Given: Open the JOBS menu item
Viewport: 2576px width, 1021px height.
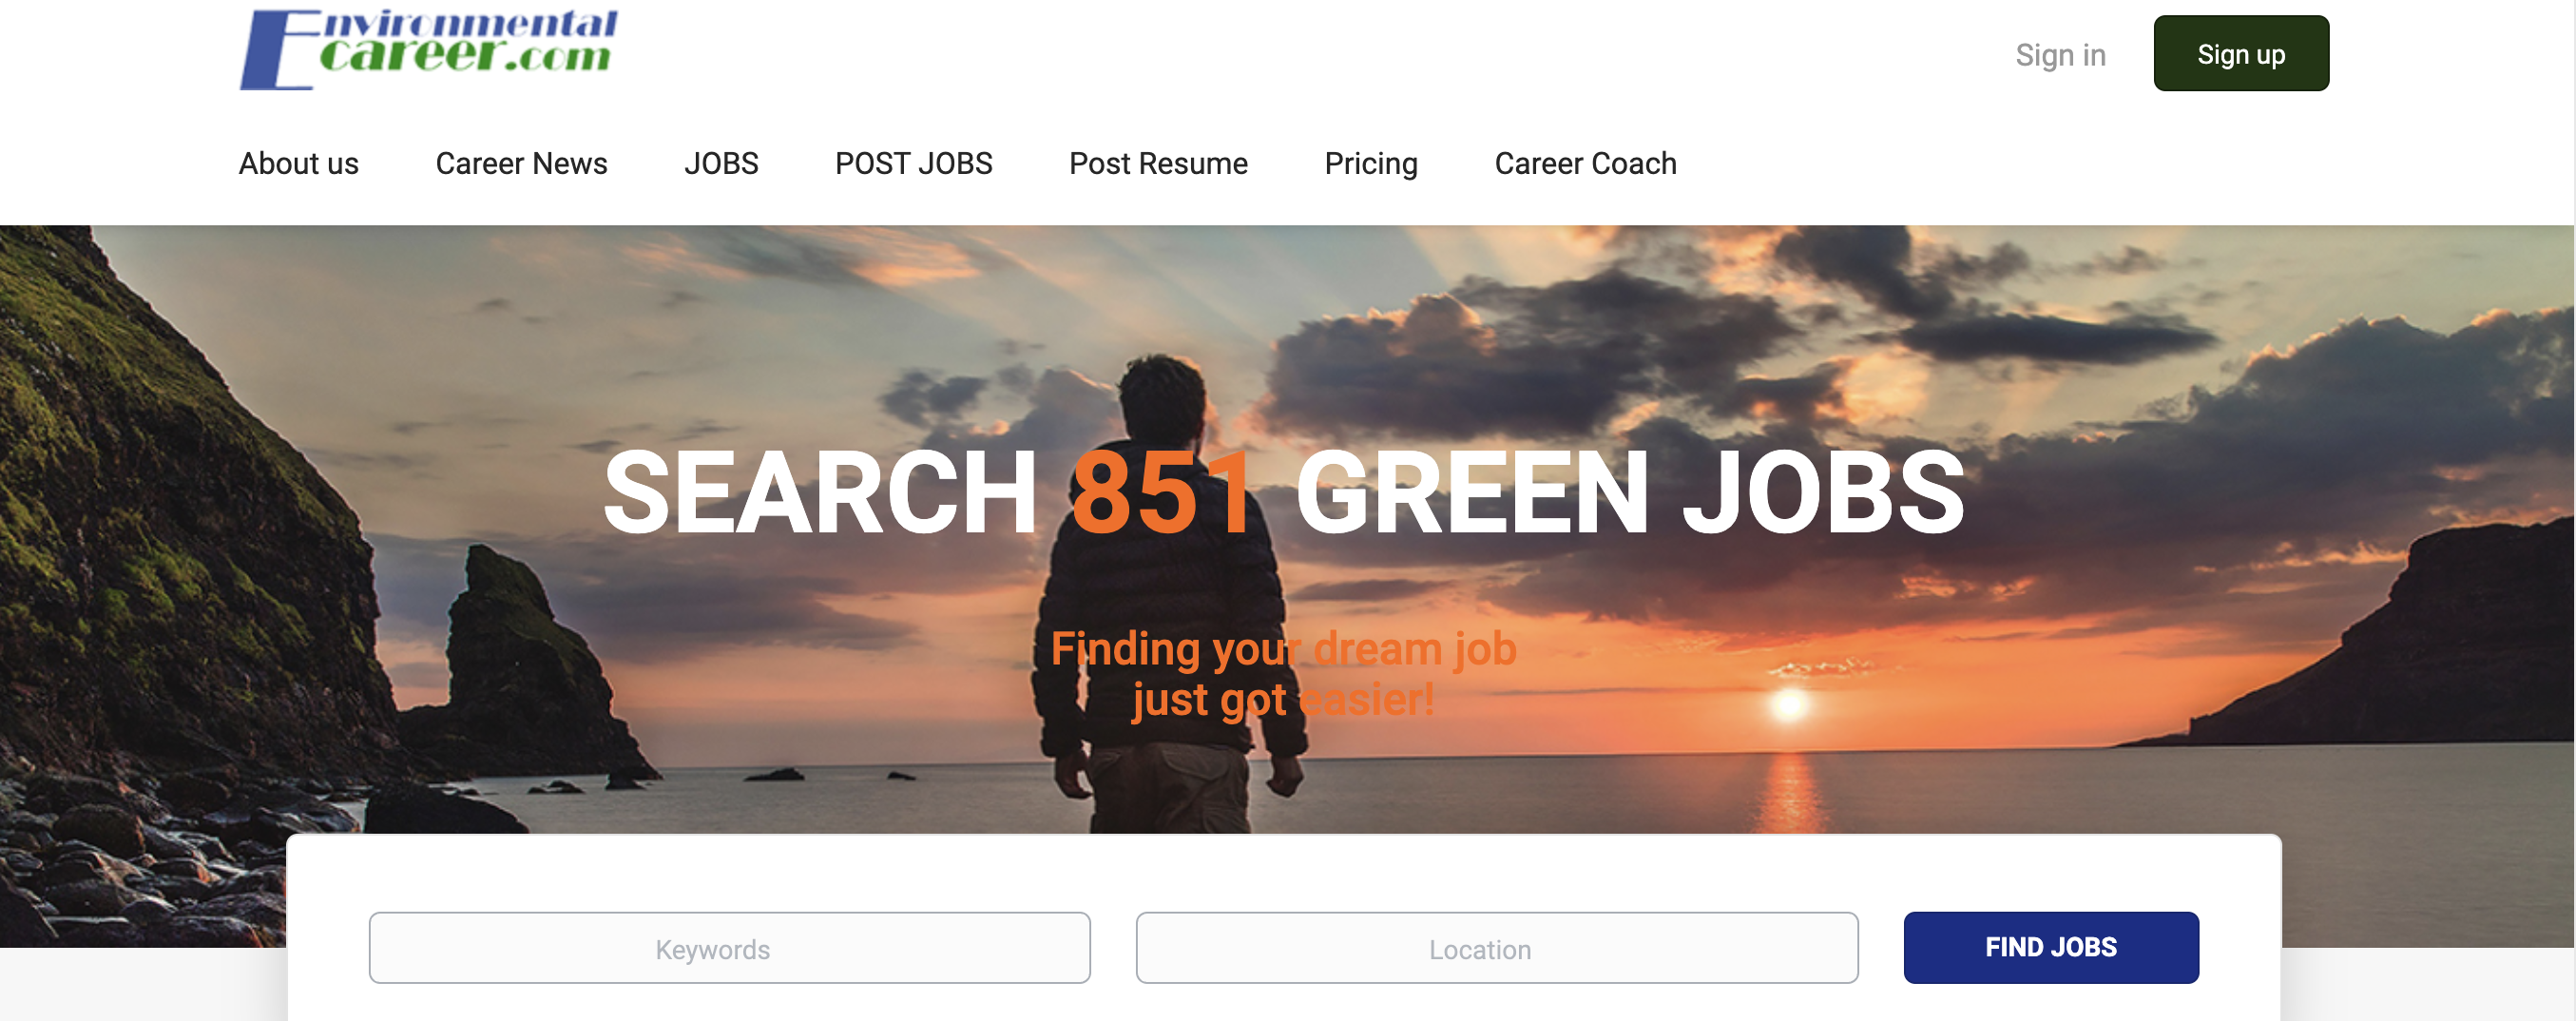Looking at the screenshot, I should 721,163.
